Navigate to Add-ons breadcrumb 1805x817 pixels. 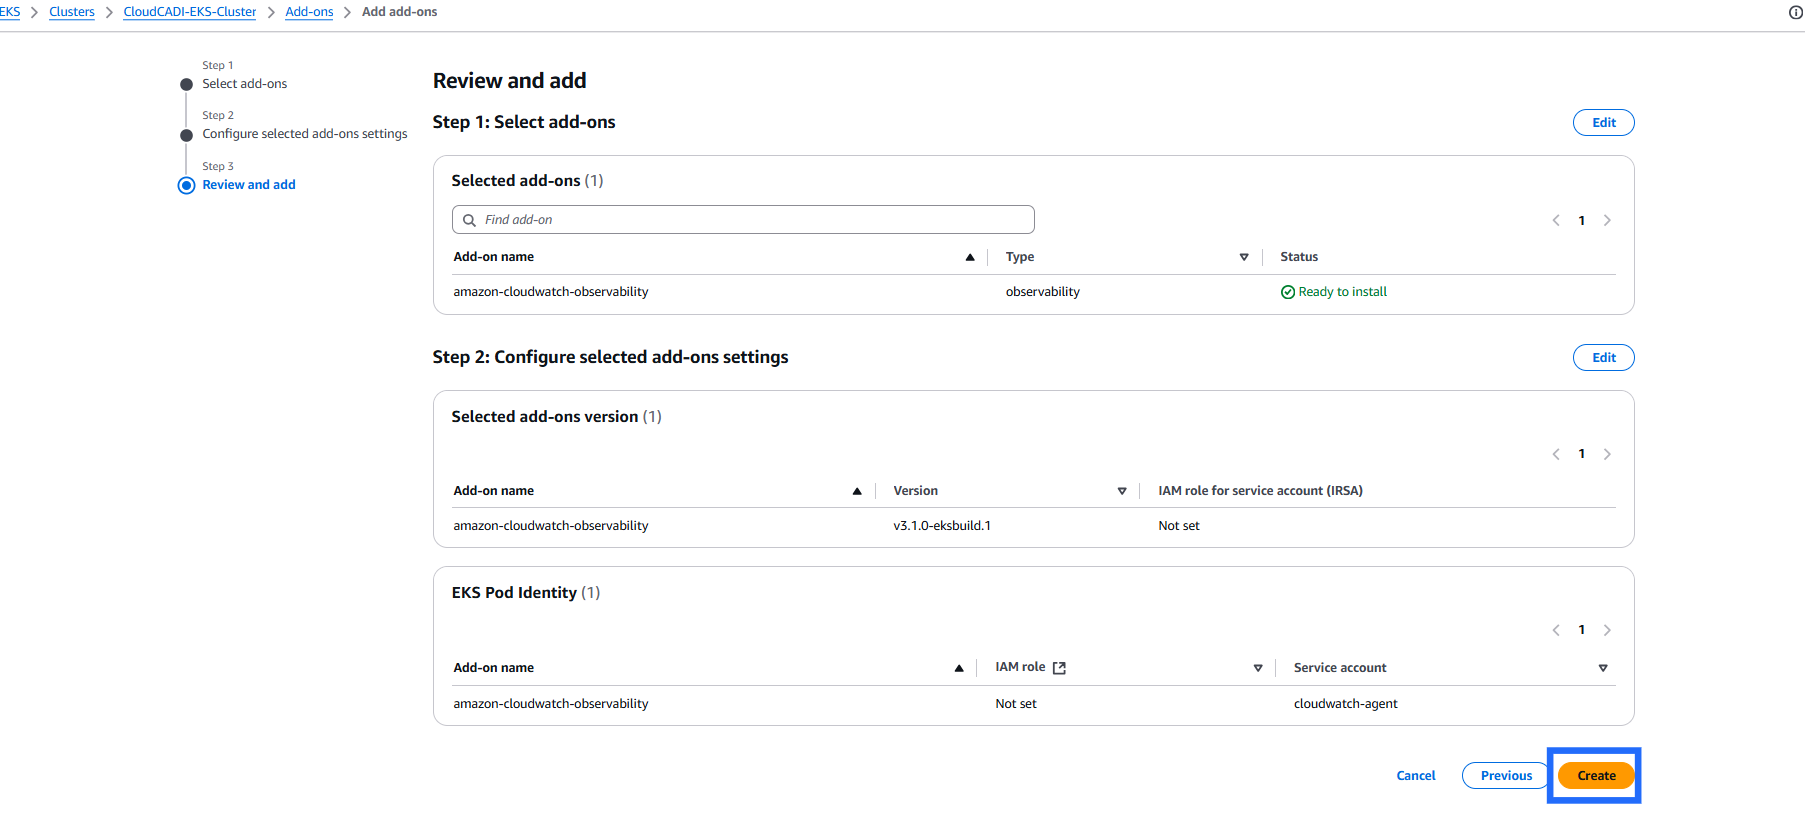click(309, 12)
